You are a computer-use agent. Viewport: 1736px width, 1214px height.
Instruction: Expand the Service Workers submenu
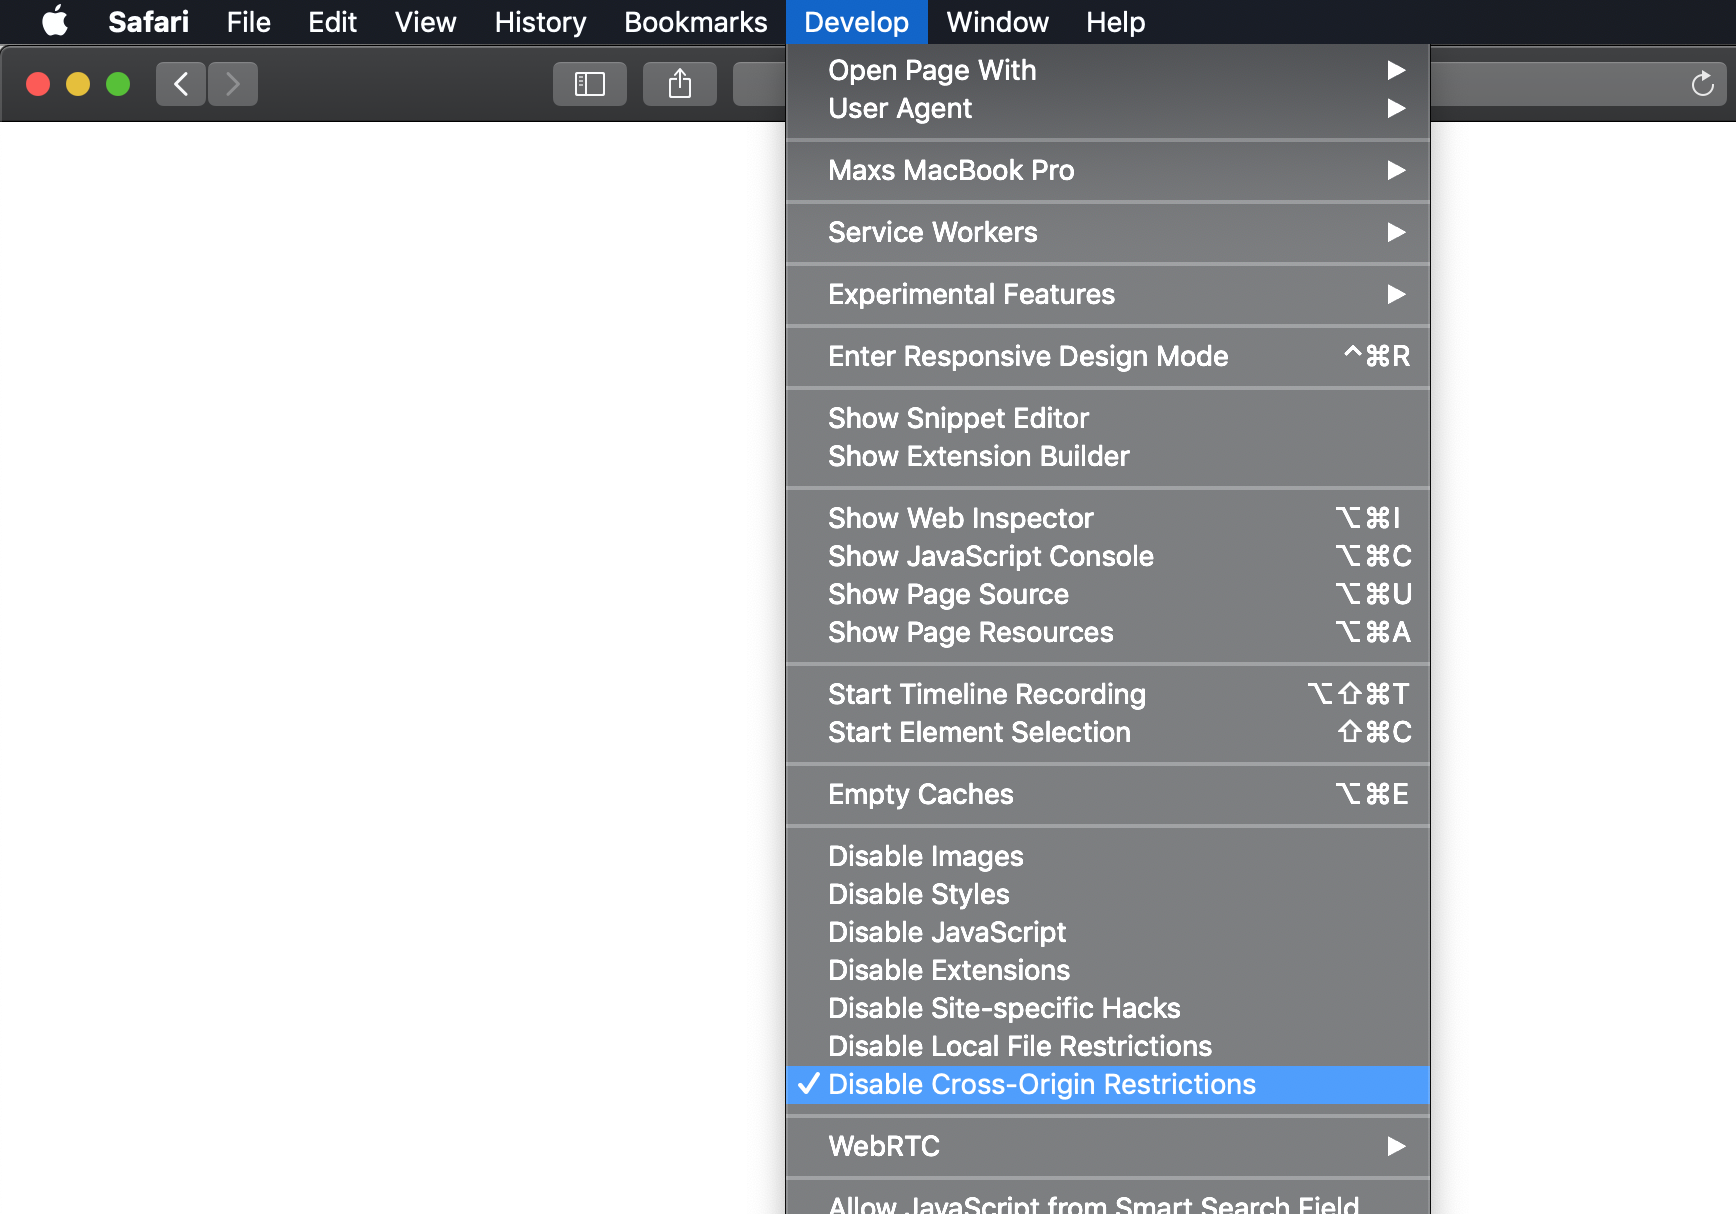(x=1108, y=232)
